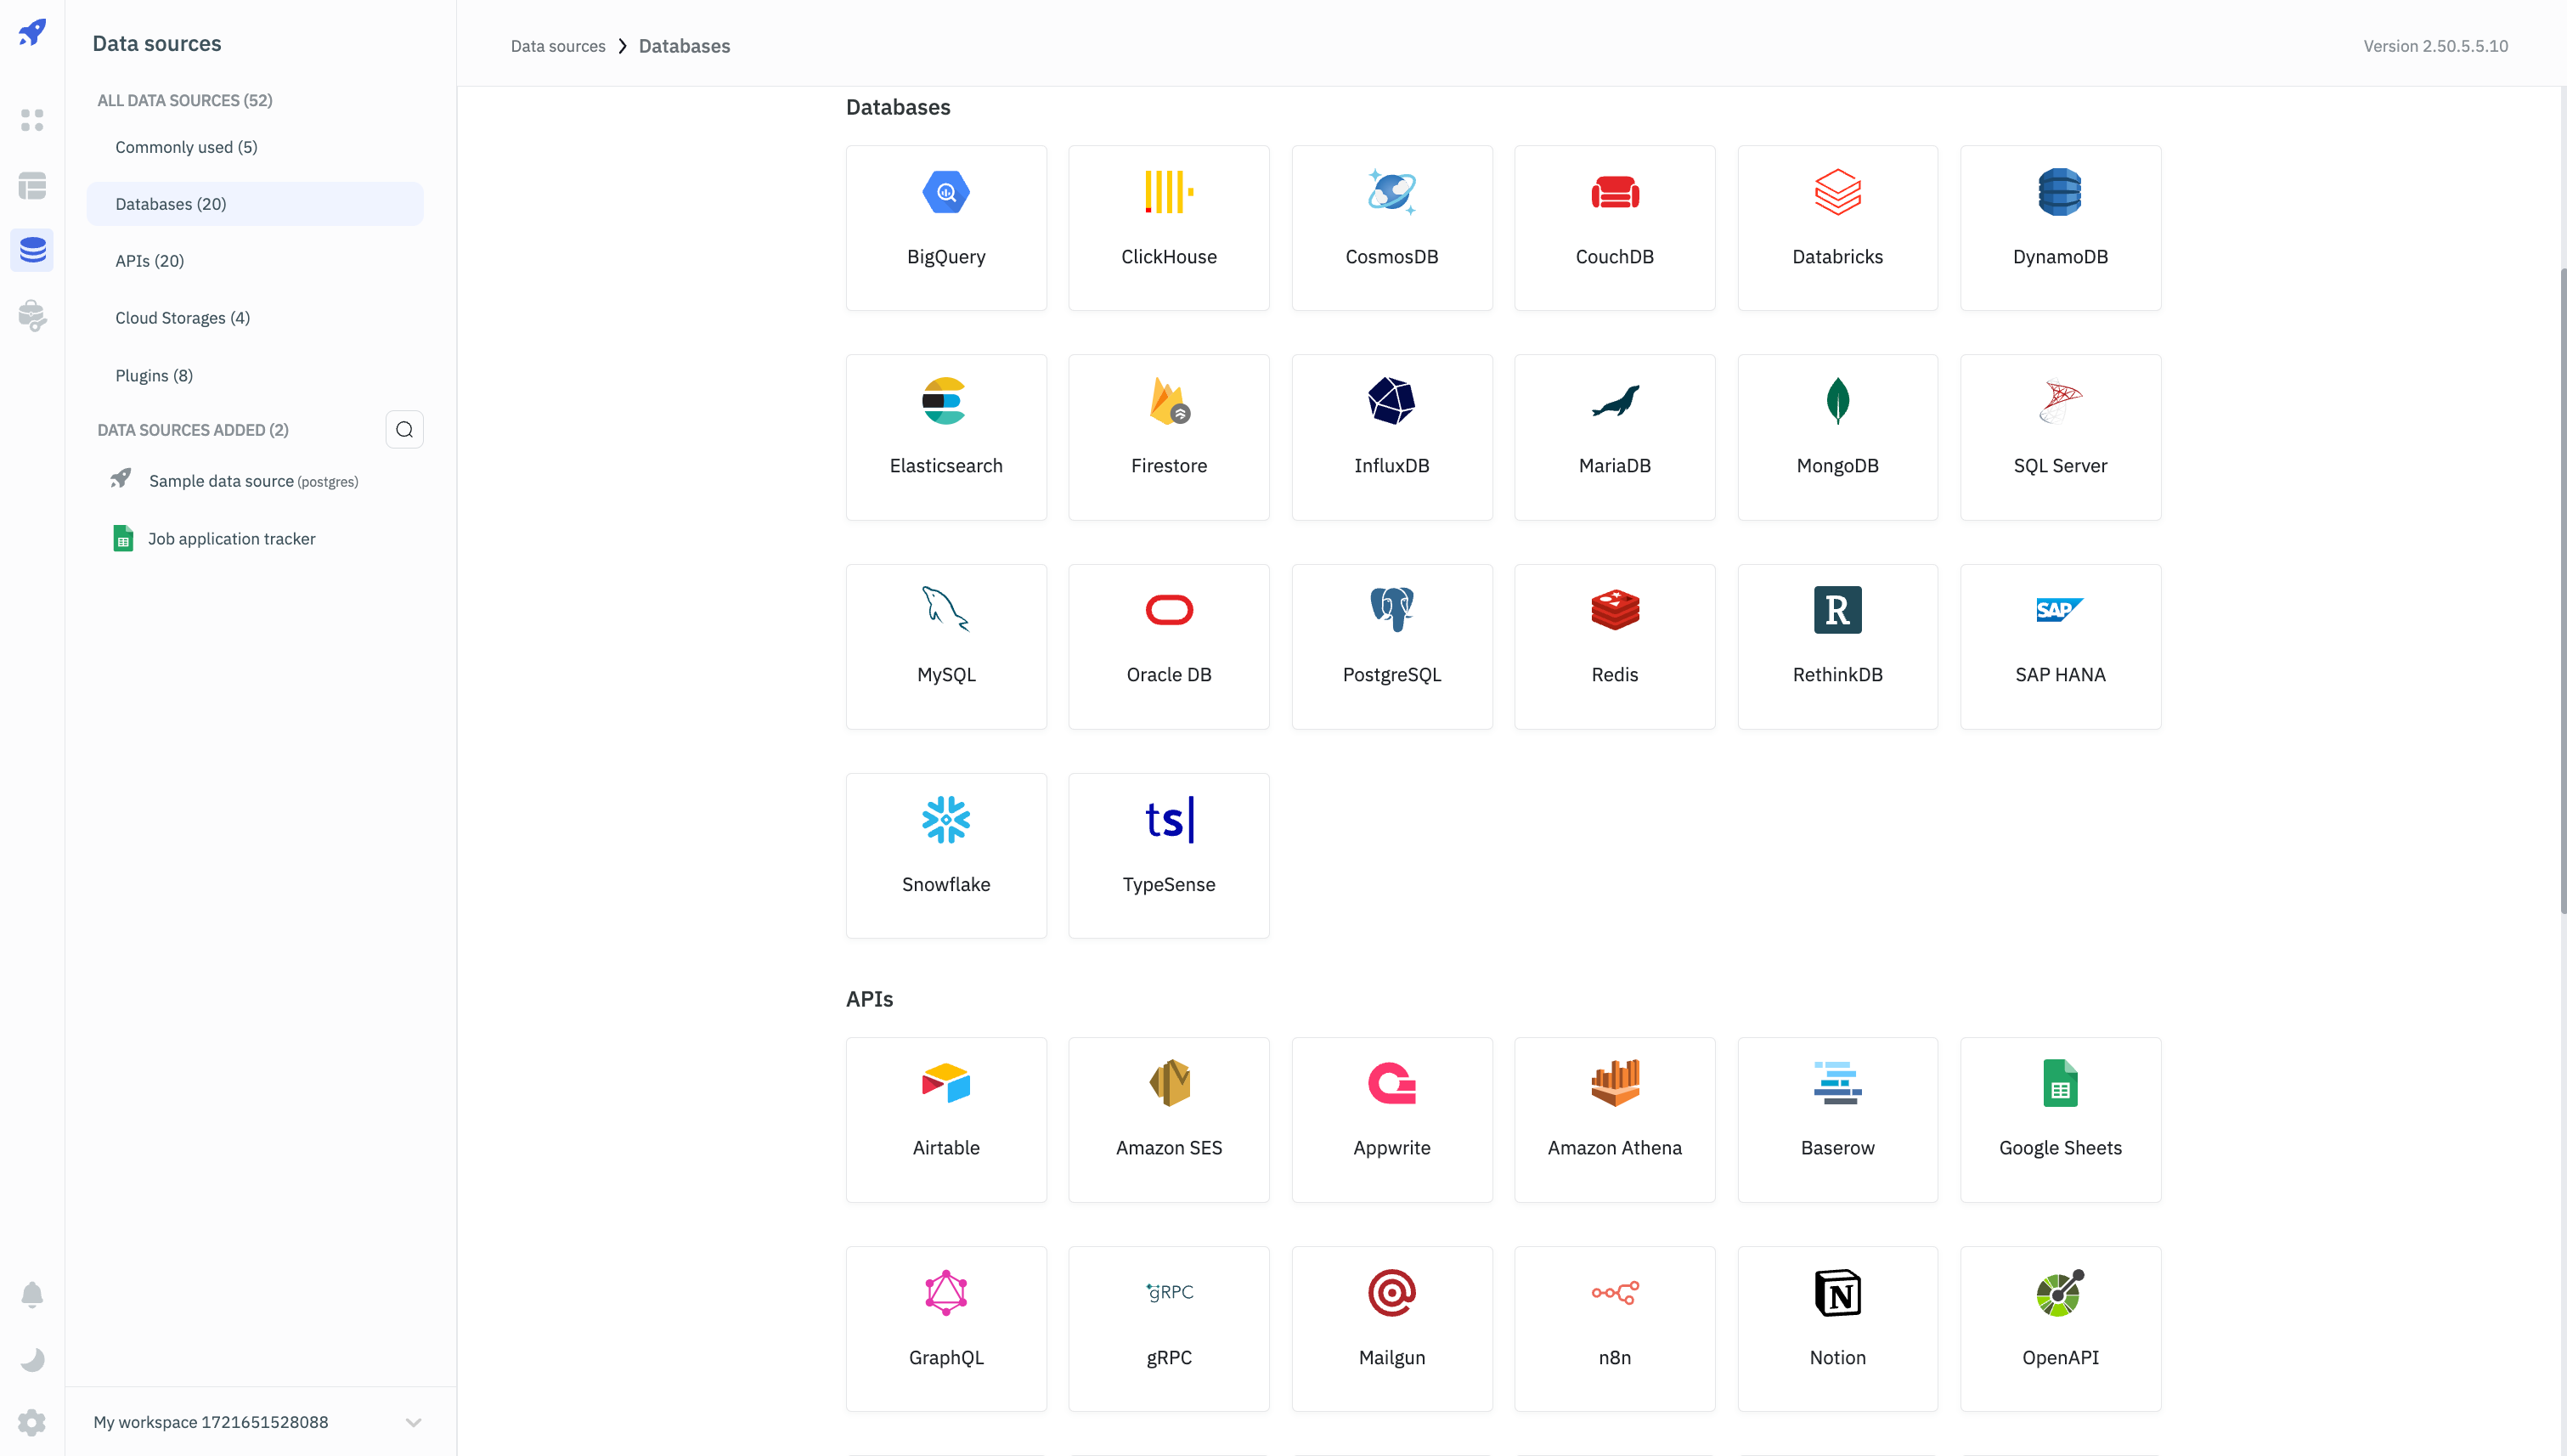Select the Google Sheets API card
The width and height of the screenshot is (2567, 1456).
(x=2061, y=1120)
